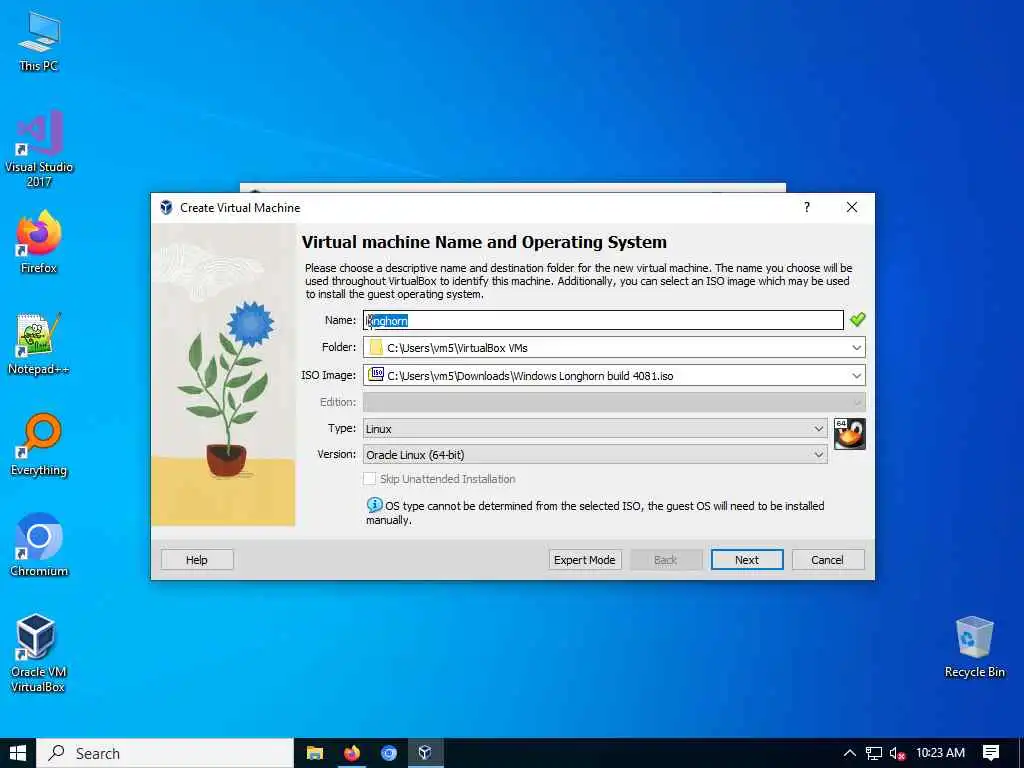Viewport: 1024px width, 768px height.
Task: Click the heading Virtual machine Name and Operating System
Action: 484,242
